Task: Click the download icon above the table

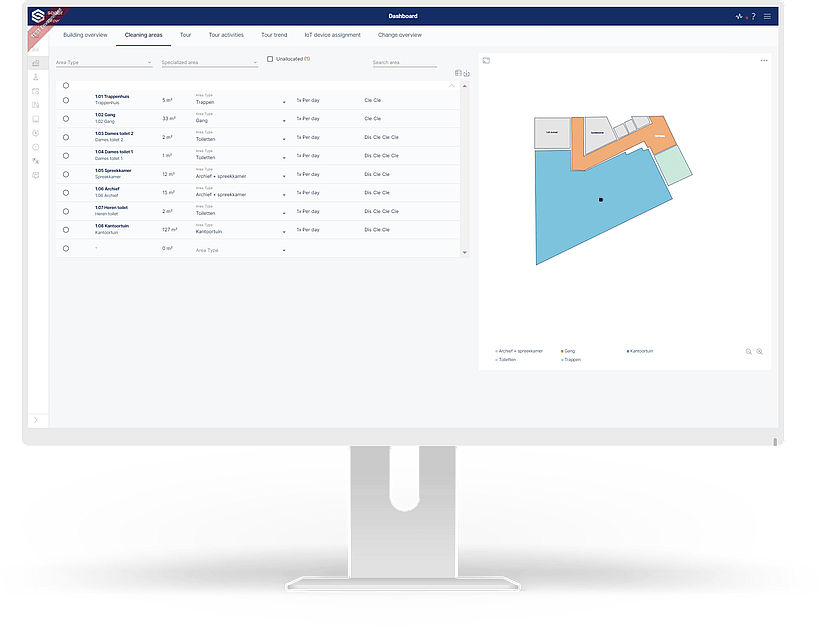Action: coord(466,73)
